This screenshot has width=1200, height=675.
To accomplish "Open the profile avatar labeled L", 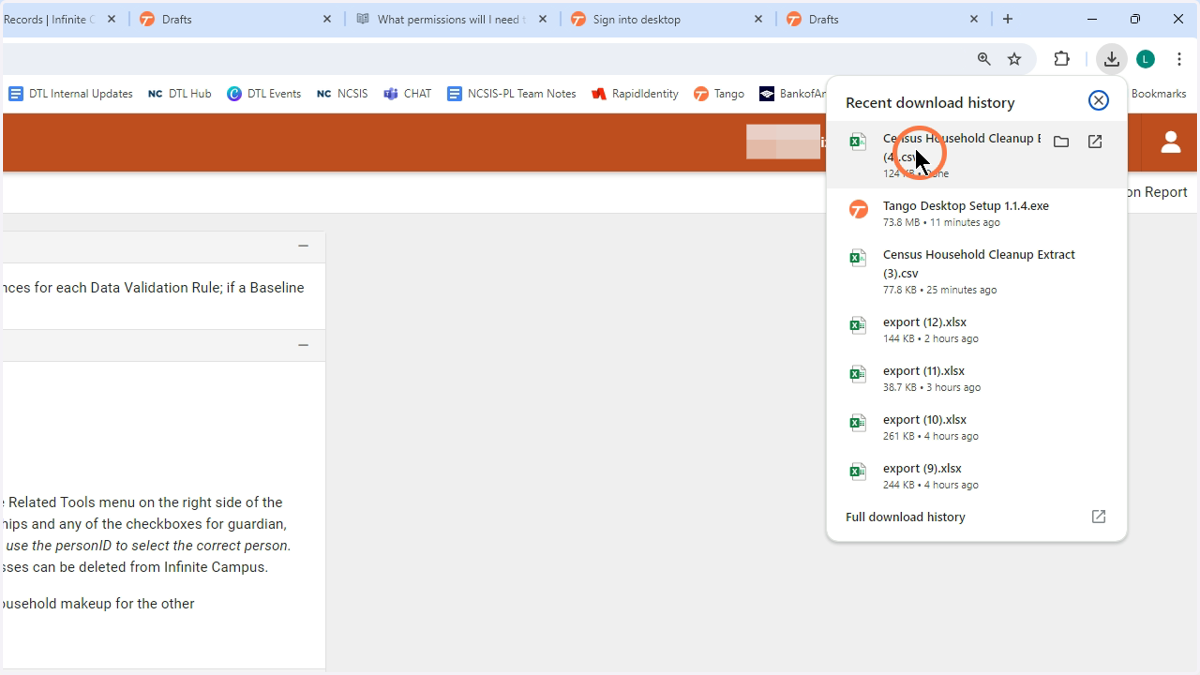I will [x=1146, y=59].
